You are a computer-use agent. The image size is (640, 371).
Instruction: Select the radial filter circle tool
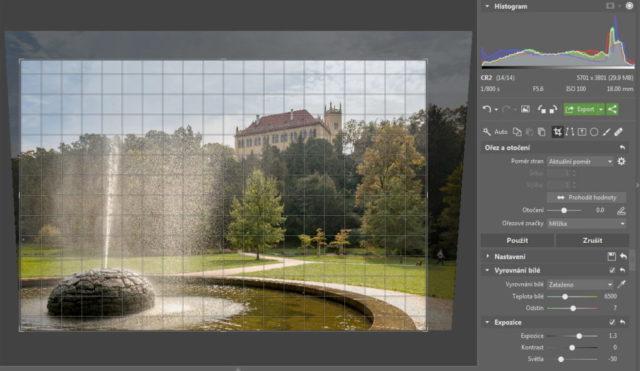click(x=594, y=132)
